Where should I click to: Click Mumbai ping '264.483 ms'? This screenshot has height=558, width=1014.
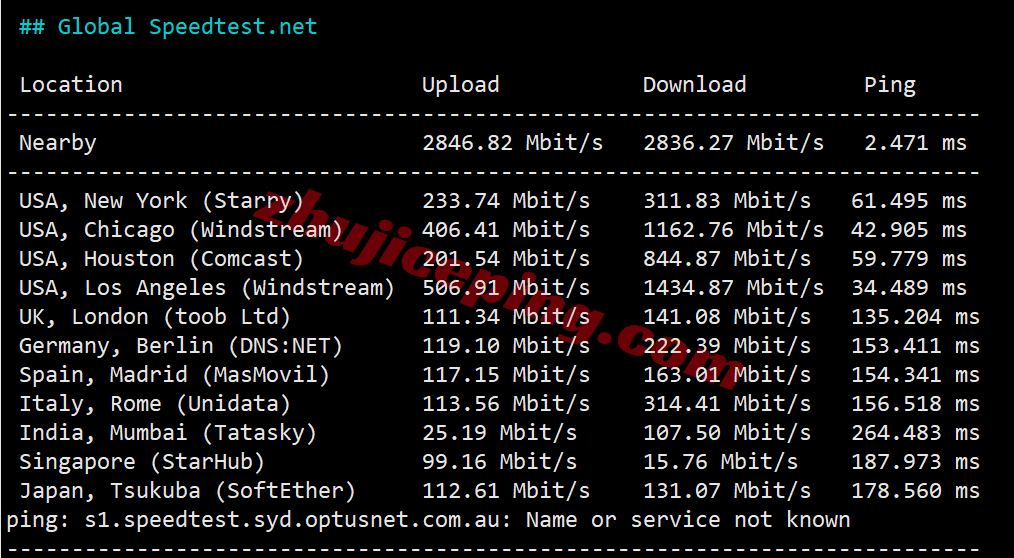click(x=916, y=433)
